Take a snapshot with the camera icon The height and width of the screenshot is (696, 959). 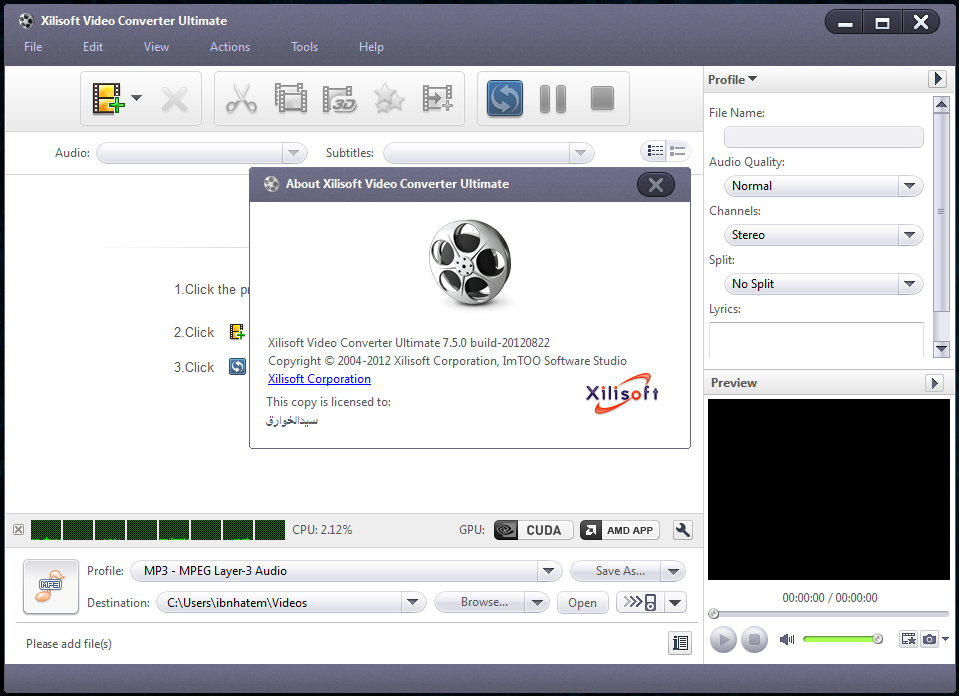929,638
